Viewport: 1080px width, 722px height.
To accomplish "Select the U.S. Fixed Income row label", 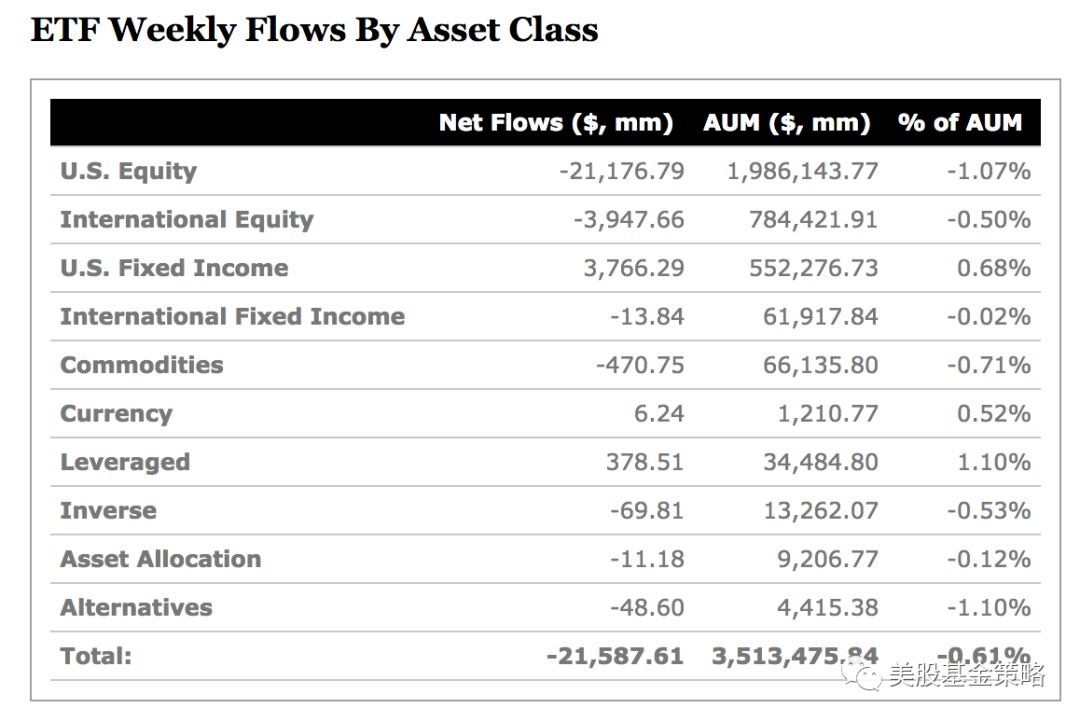I will pyautogui.click(x=174, y=268).
